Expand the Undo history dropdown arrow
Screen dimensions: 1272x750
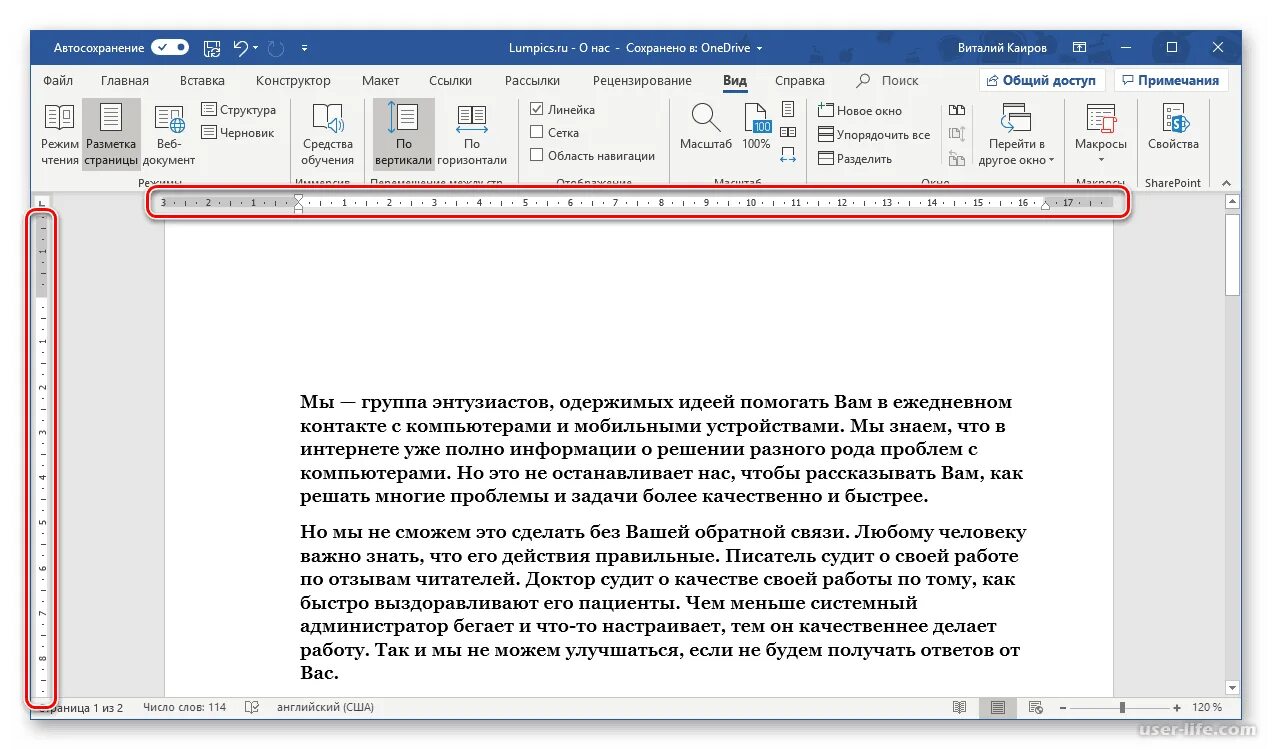256,47
